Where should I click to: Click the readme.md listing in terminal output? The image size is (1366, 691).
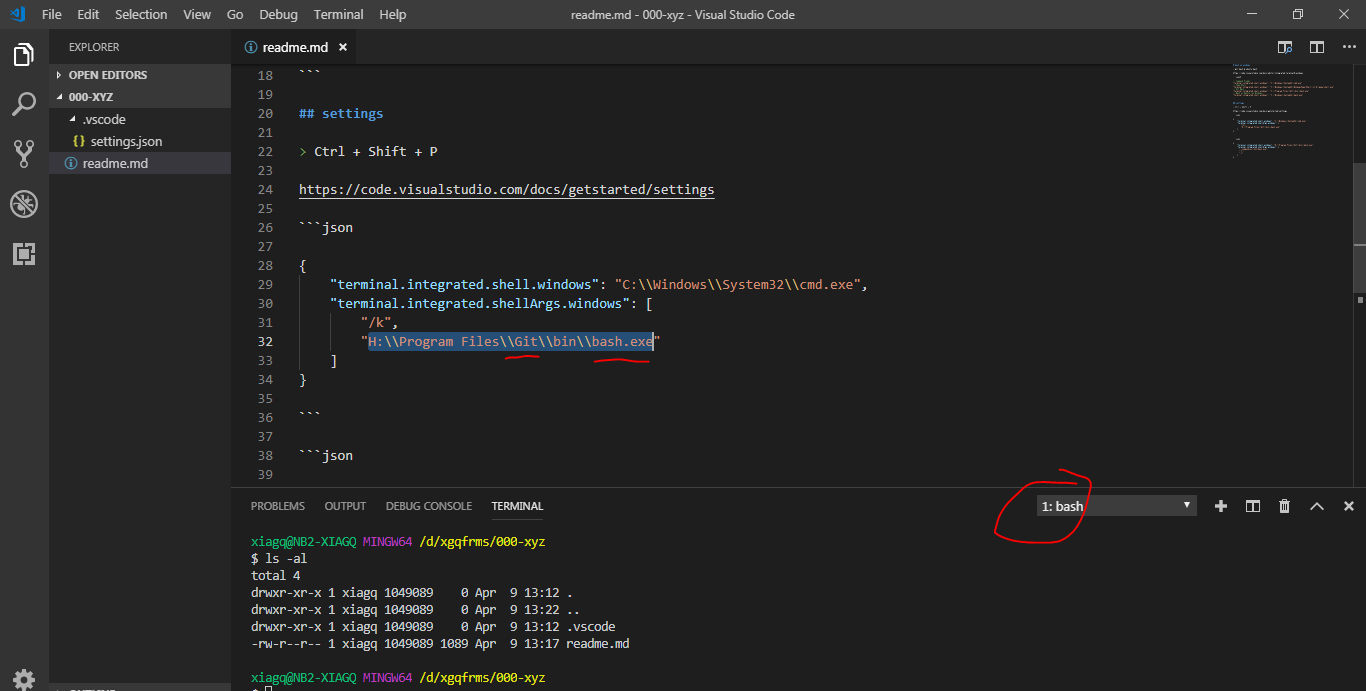[x=597, y=643]
